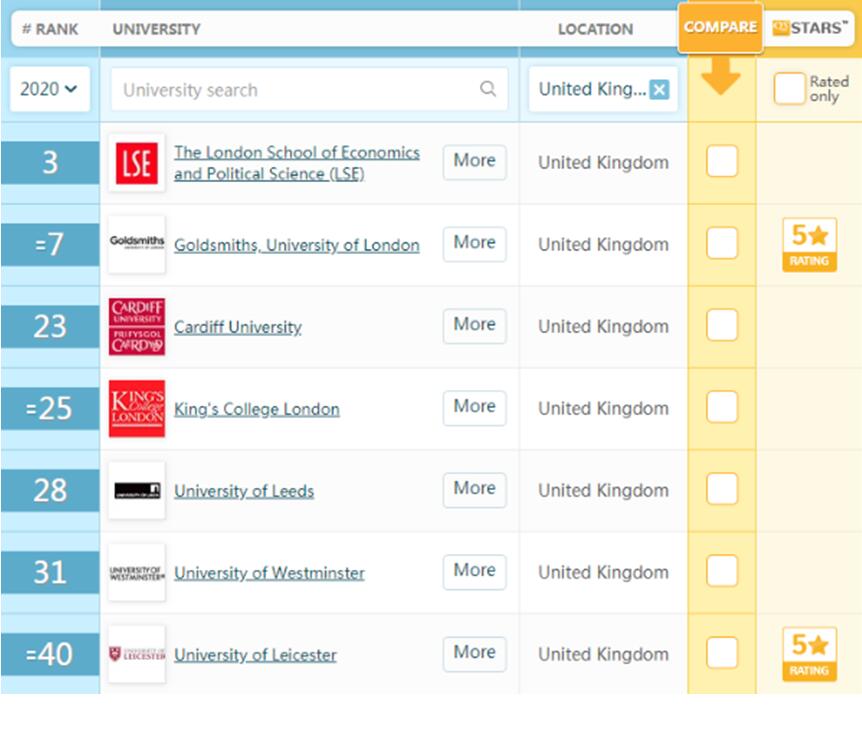Click the LSE logo icon
Image resolution: width=862 pixels, height=744 pixels.
[x=137, y=162]
